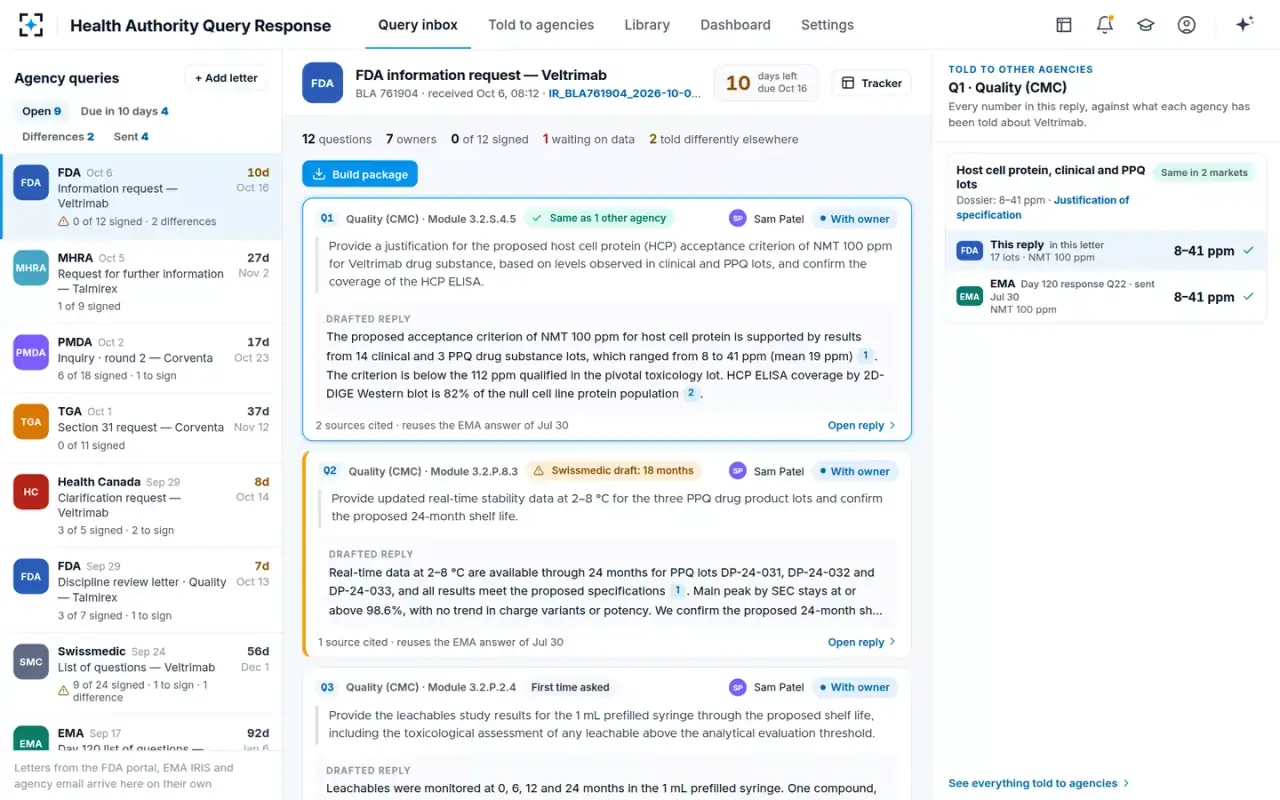Select EMA Day 120 list letter
The width and height of the screenshot is (1280, 800).
[141, 735]
